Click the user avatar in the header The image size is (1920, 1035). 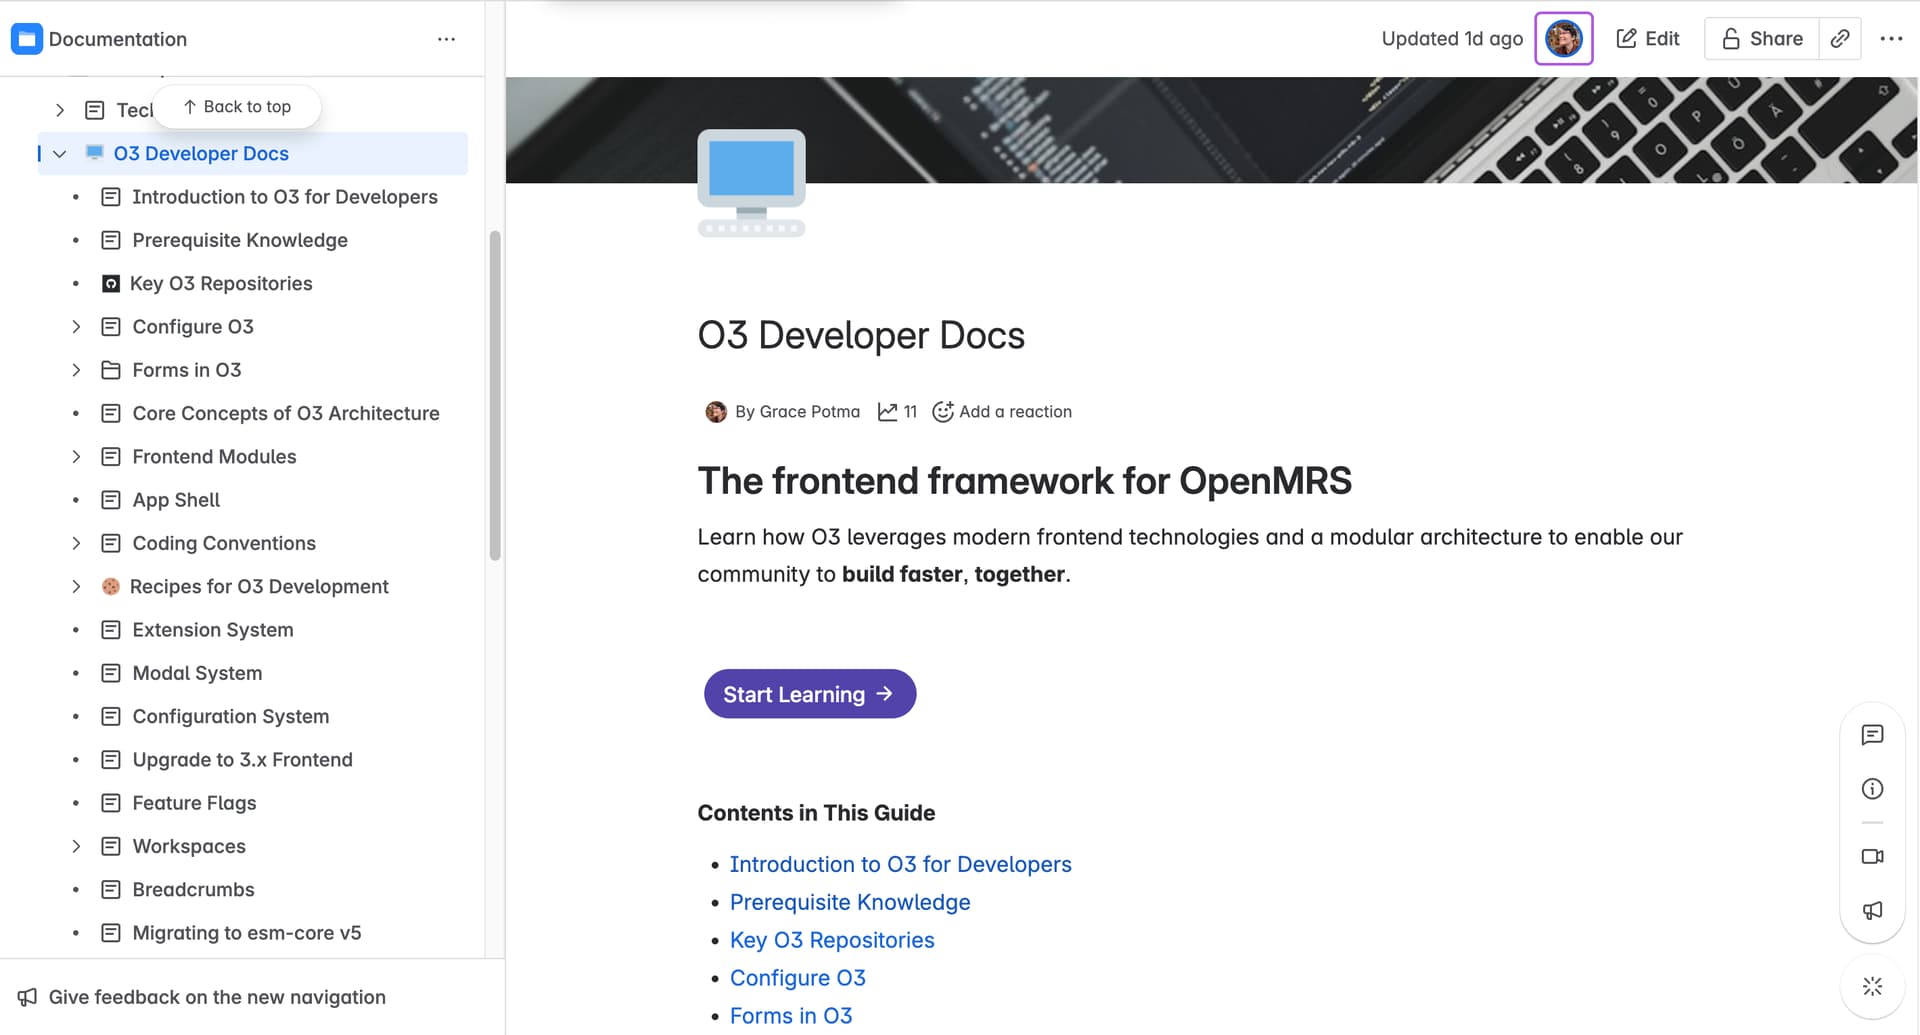(x=1564, y=39)
